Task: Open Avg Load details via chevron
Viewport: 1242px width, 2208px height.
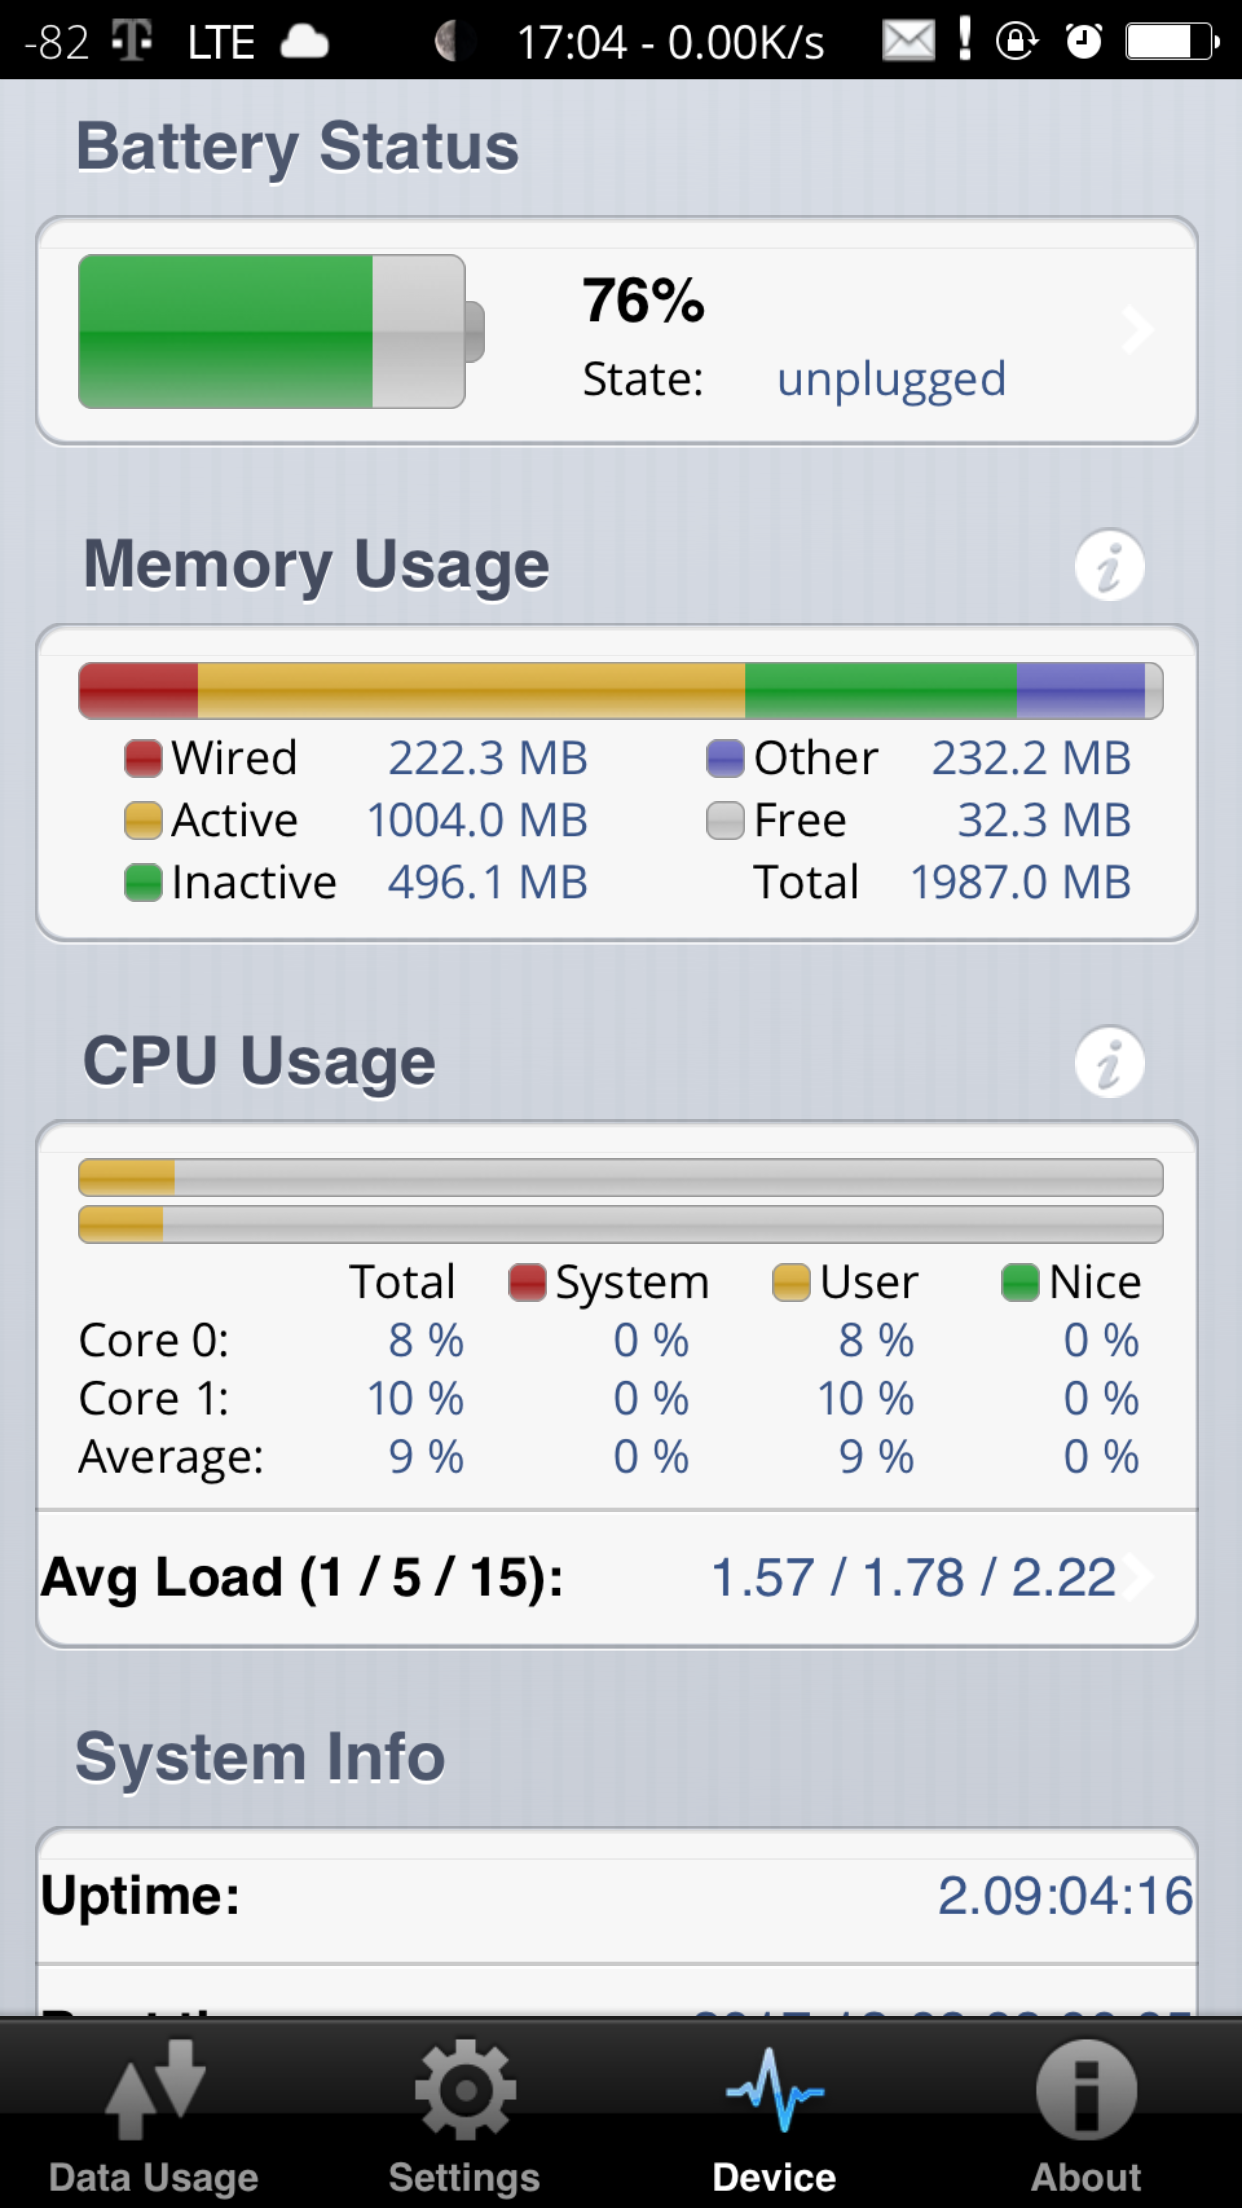Action: pyautogui.click(x=1138, y=1577)
